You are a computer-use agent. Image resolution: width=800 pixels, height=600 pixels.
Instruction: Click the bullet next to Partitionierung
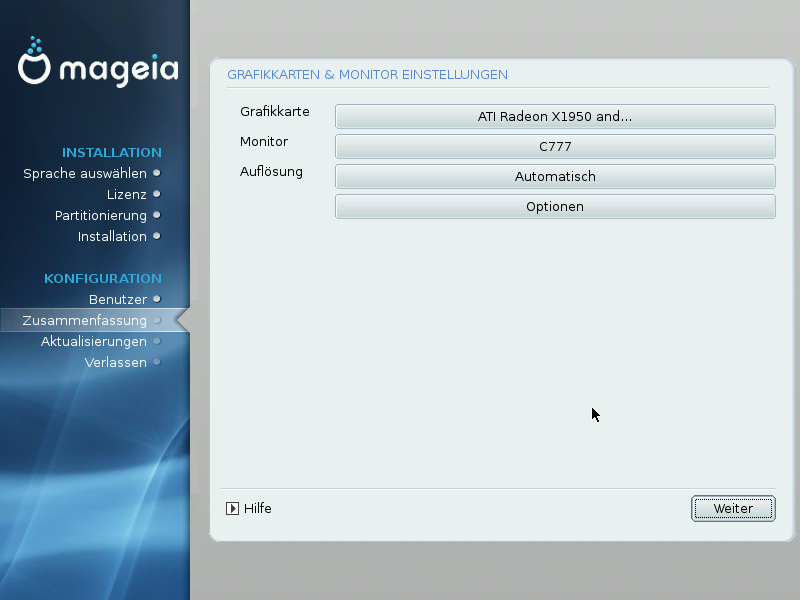tap(157, 215)
